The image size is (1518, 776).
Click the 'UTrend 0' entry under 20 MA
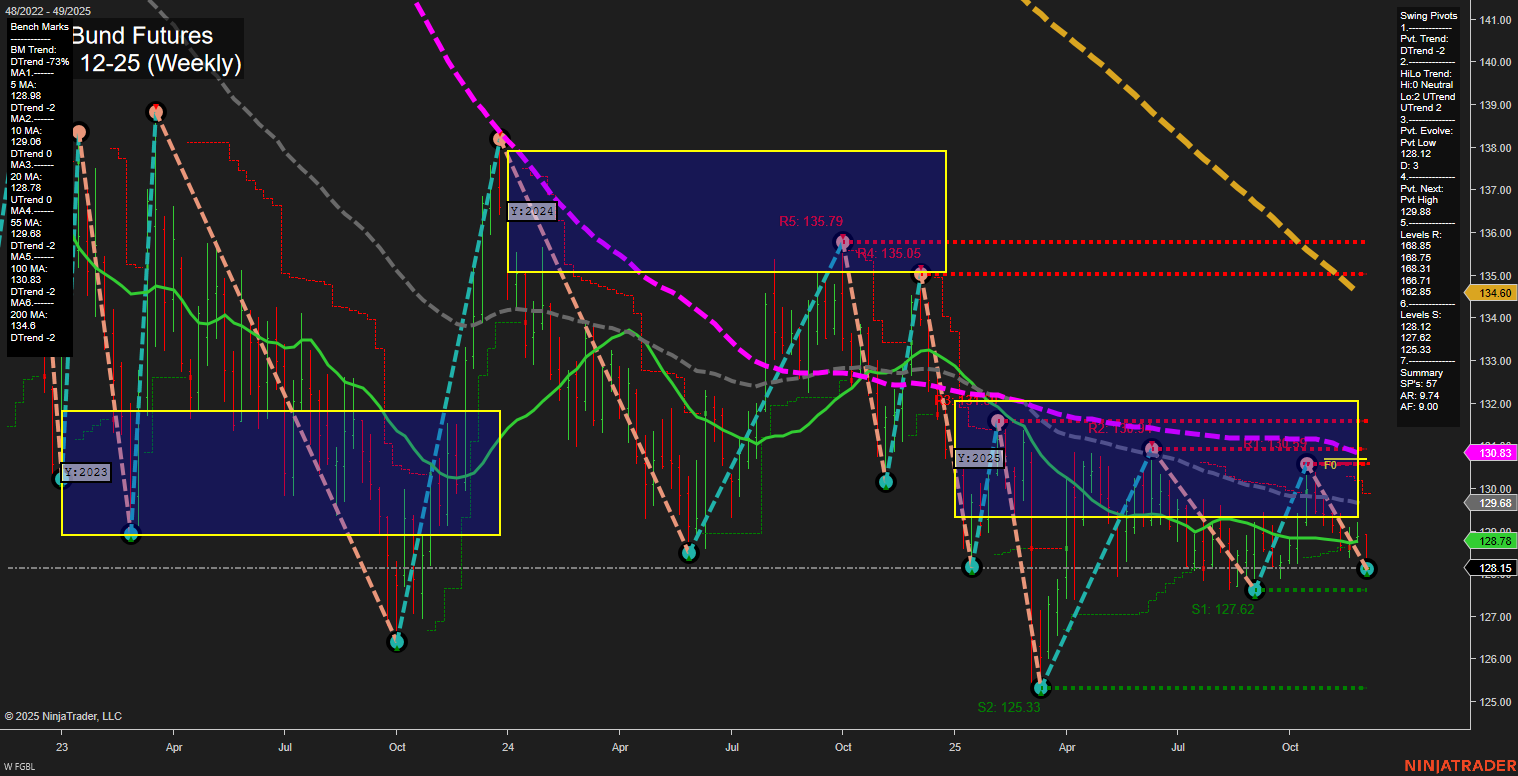(32, 199)
